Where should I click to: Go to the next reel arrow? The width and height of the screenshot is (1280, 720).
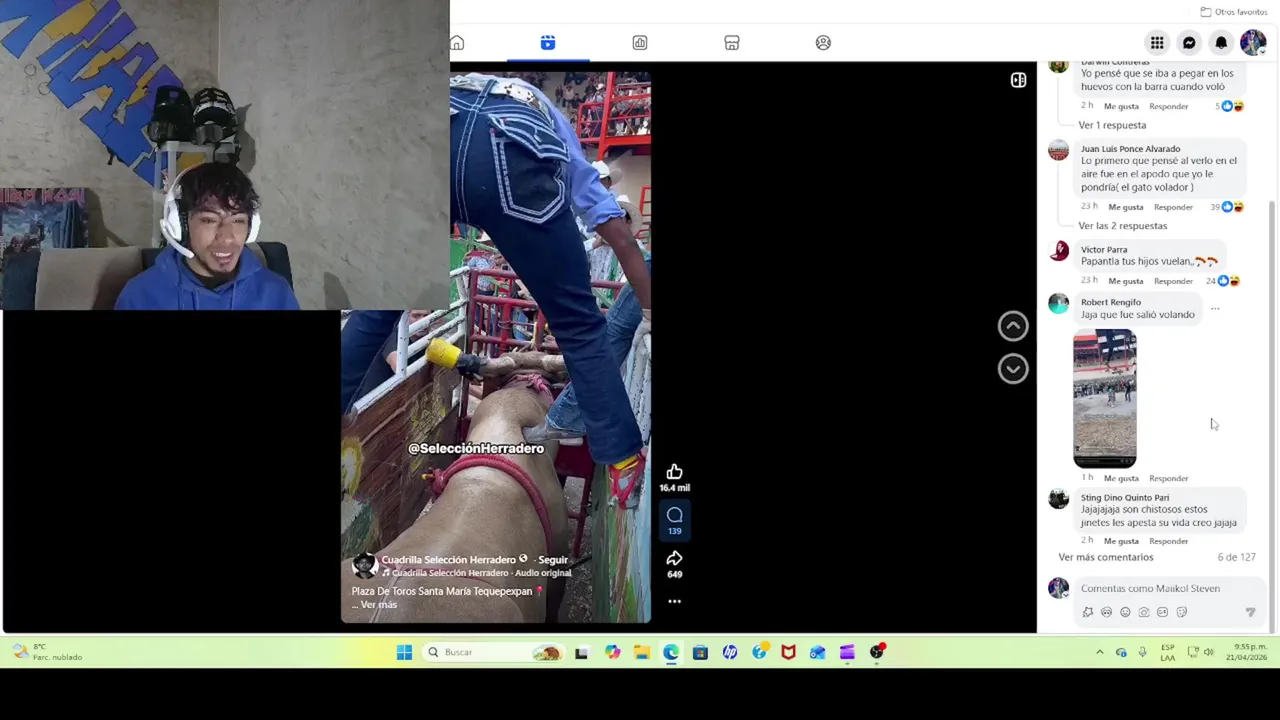(1013, 369)
